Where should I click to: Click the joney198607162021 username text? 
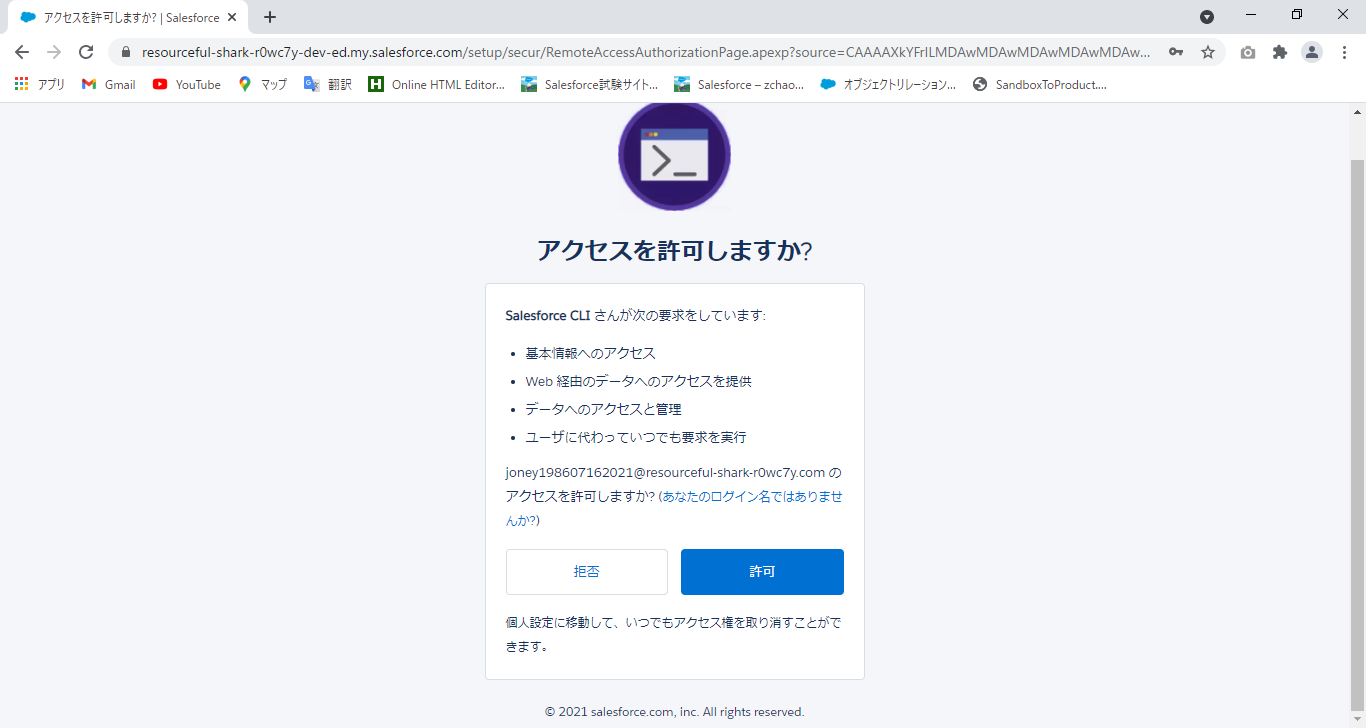point(665,472)
